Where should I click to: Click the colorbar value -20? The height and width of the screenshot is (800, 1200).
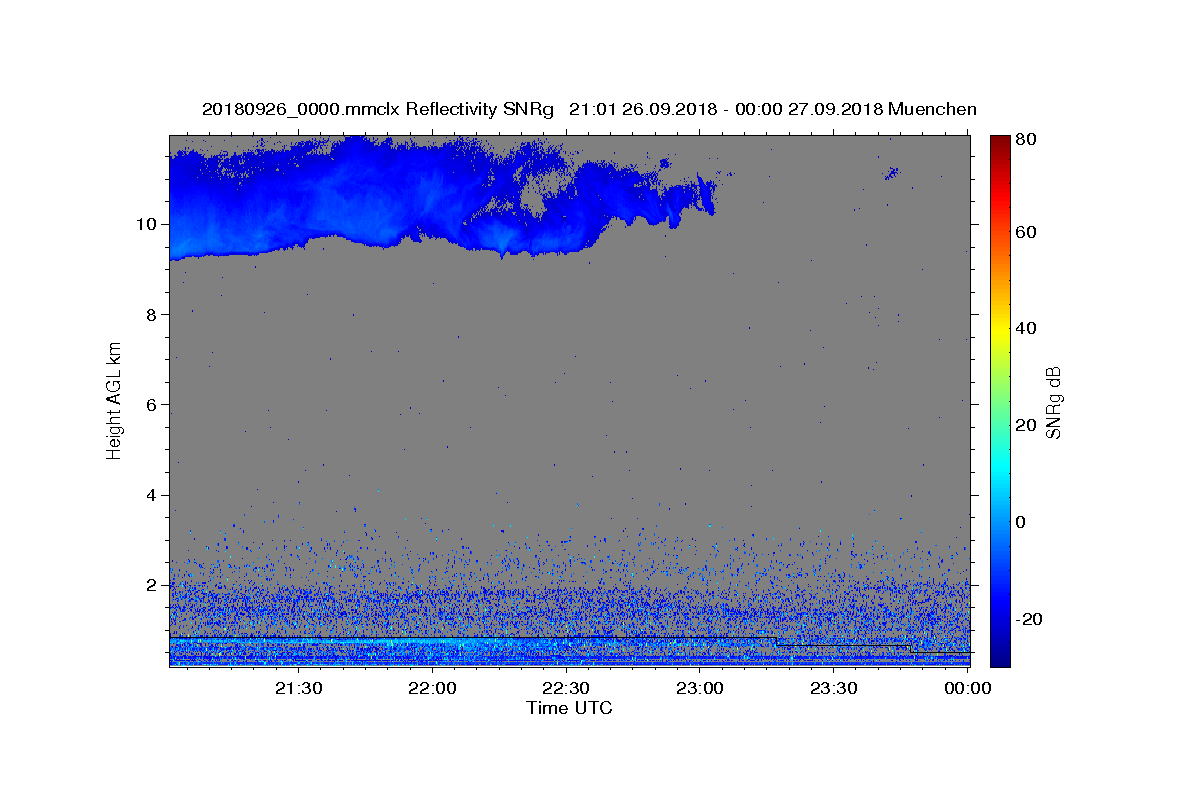click(1031, 619)
